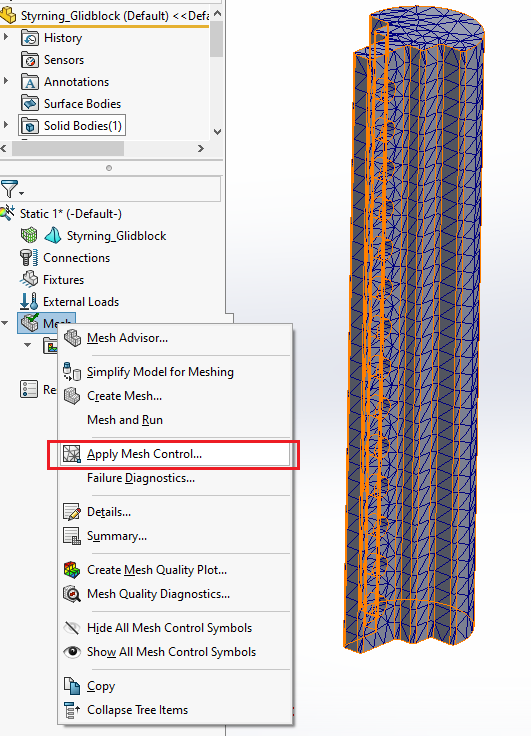Collapse the Mesh tree node
Screen dimensions: 531x736
pos(5,323)
